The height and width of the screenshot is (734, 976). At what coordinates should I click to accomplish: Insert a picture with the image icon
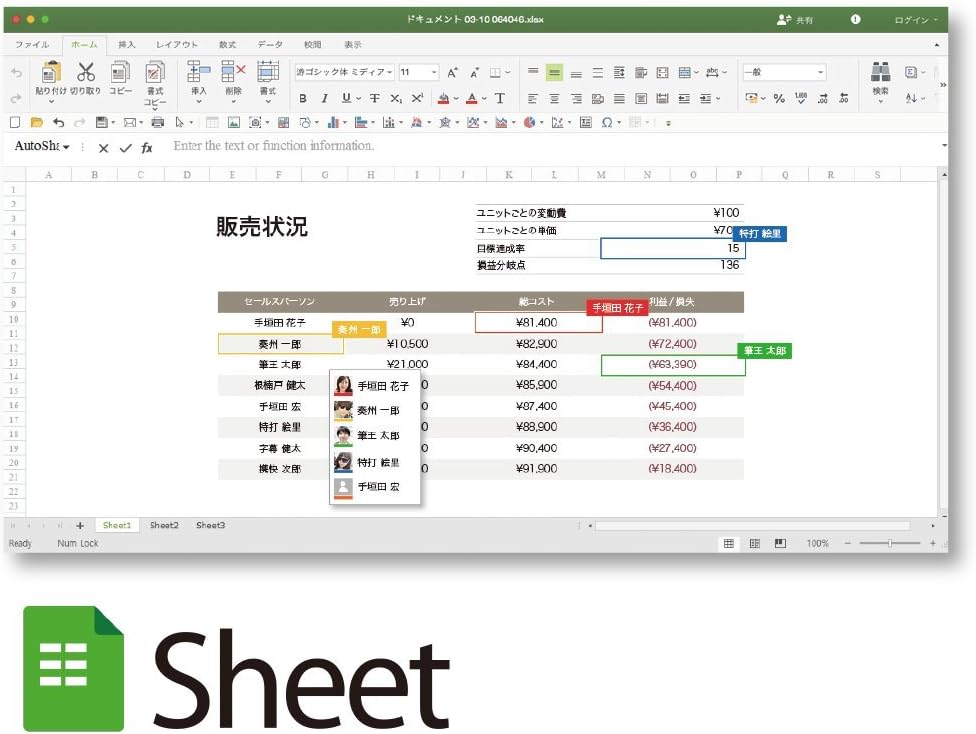coord(233,123)
